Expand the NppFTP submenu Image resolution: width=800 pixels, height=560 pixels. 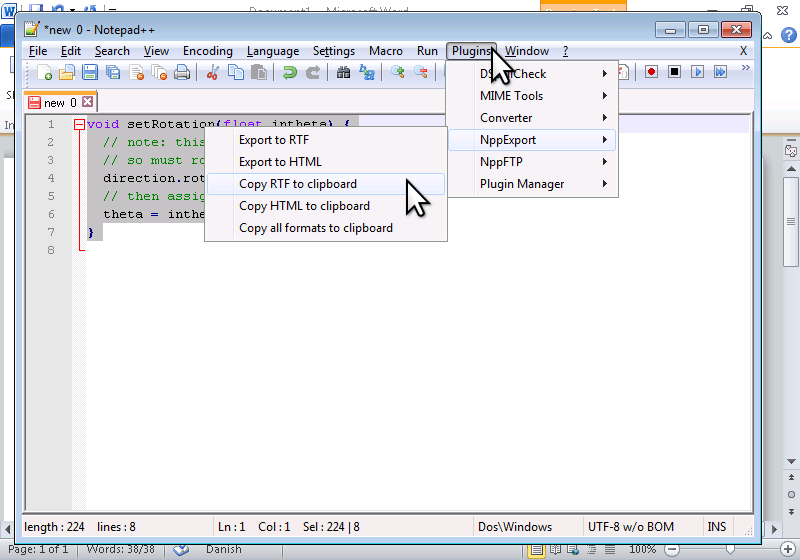tap(532, 162)
